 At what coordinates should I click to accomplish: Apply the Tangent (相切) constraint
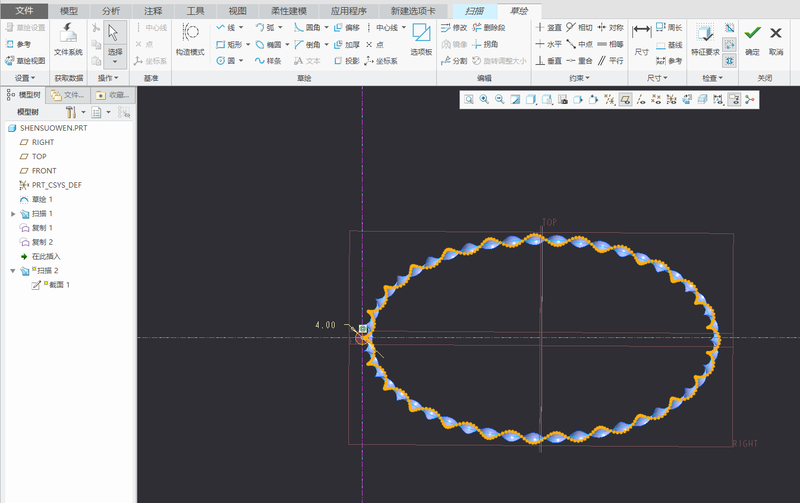coord(579,28)
